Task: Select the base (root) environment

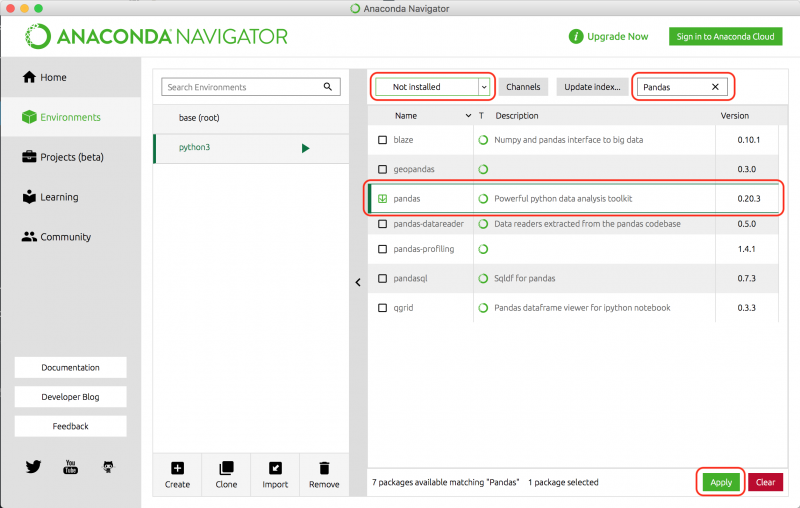Action: click(x=251, y=118)
